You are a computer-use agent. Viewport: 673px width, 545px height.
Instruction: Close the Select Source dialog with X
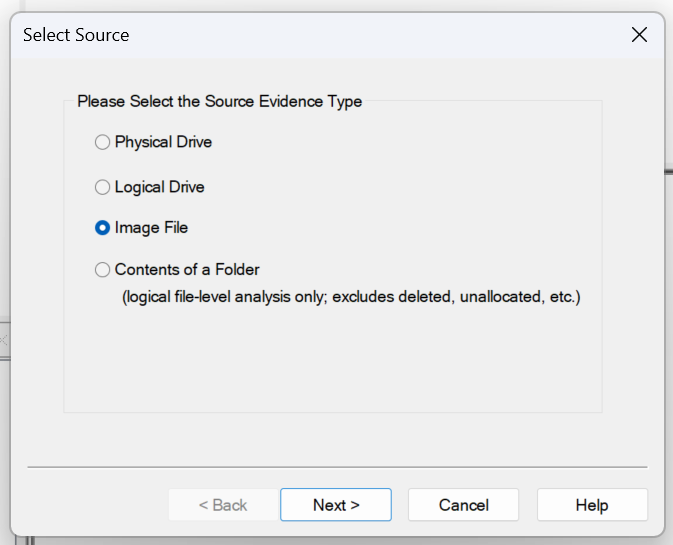tap(640, 35)
